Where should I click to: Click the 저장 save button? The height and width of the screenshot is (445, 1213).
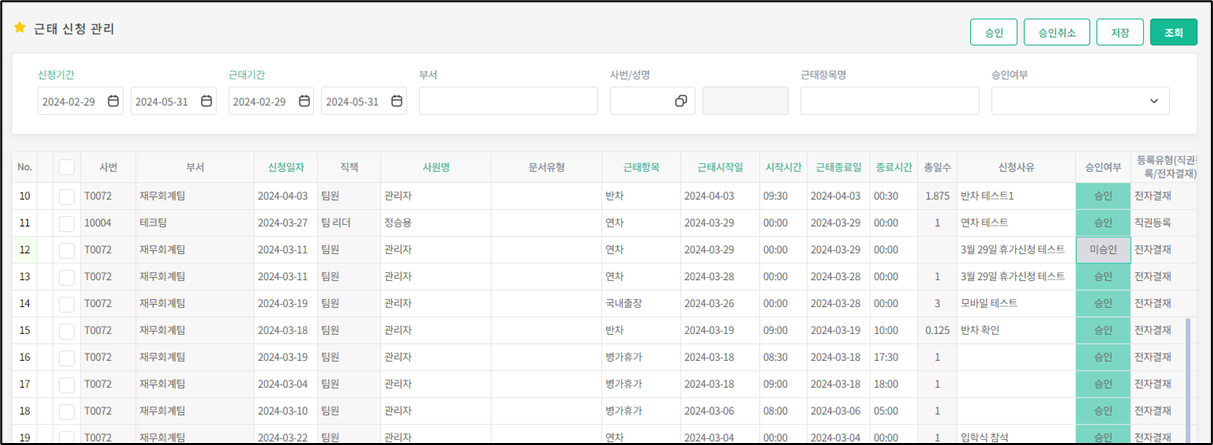point(1119,32)
